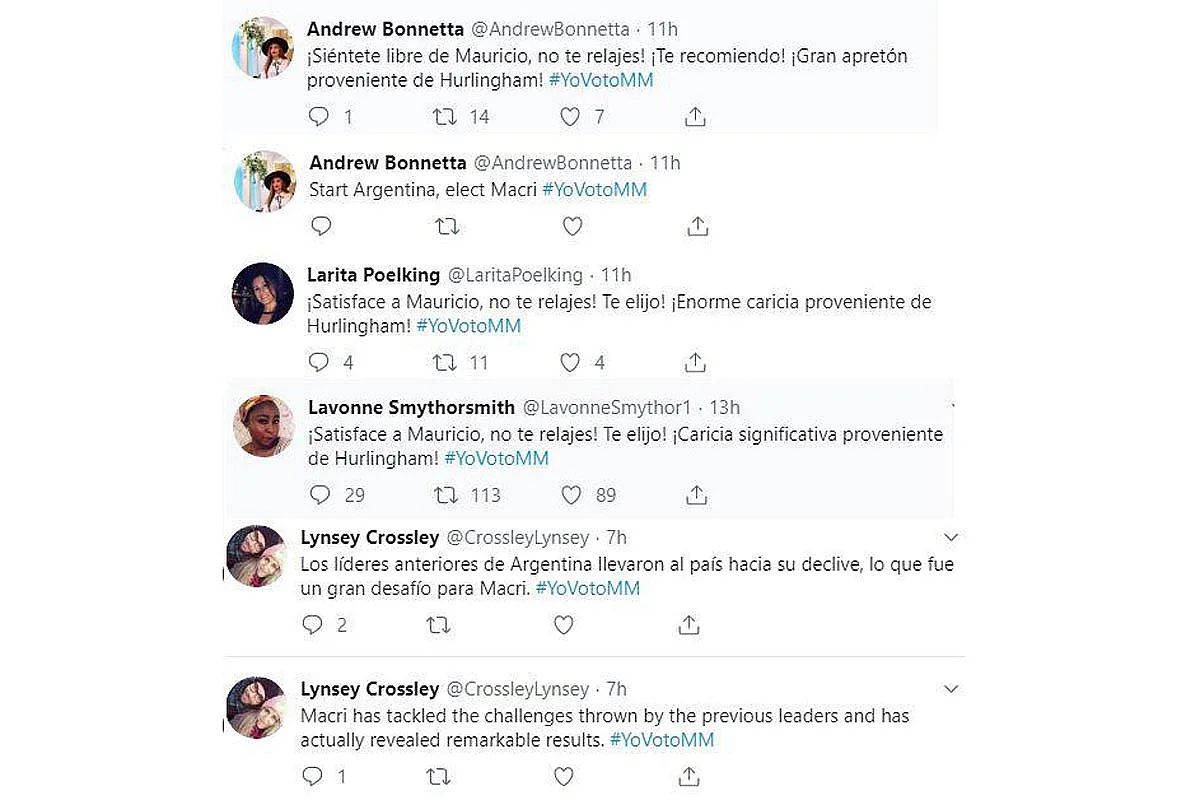The height and width of the screenshot is (800, 1200).
Task: Share the Lavonne Smythorsmith tweet
Action: pos(697,494)
